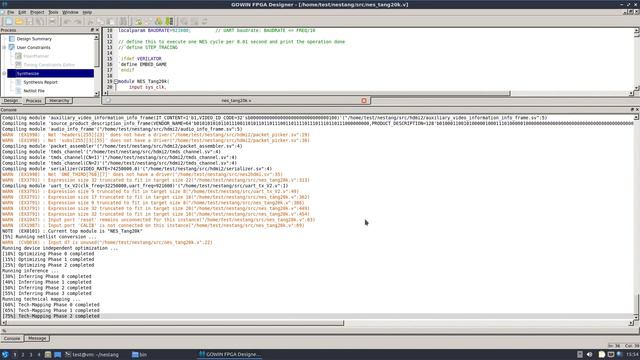The height and width of the screenshot is (360, 640).
Task: Click the Run All green-yellow toolbar icon
Action: (x=158, y=21)
